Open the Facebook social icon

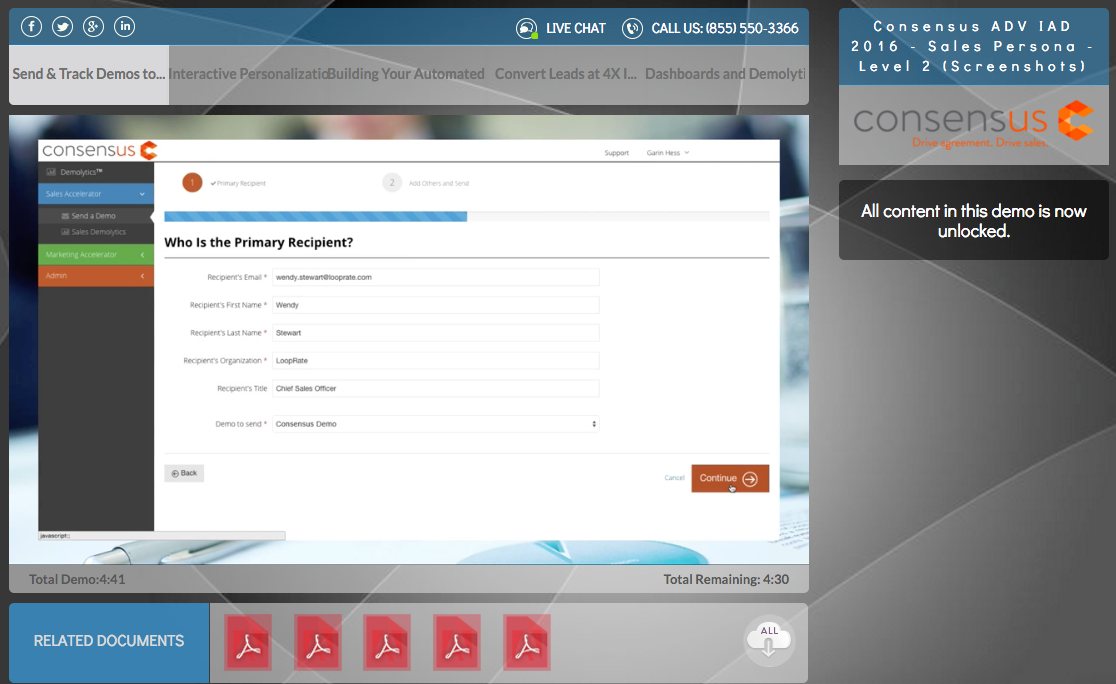pyautogui.click(x=31, y=27)
